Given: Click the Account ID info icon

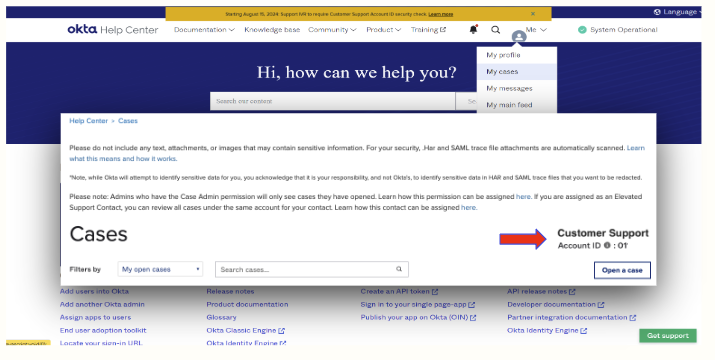Looking at the screenshot, I should click(607, 245).
